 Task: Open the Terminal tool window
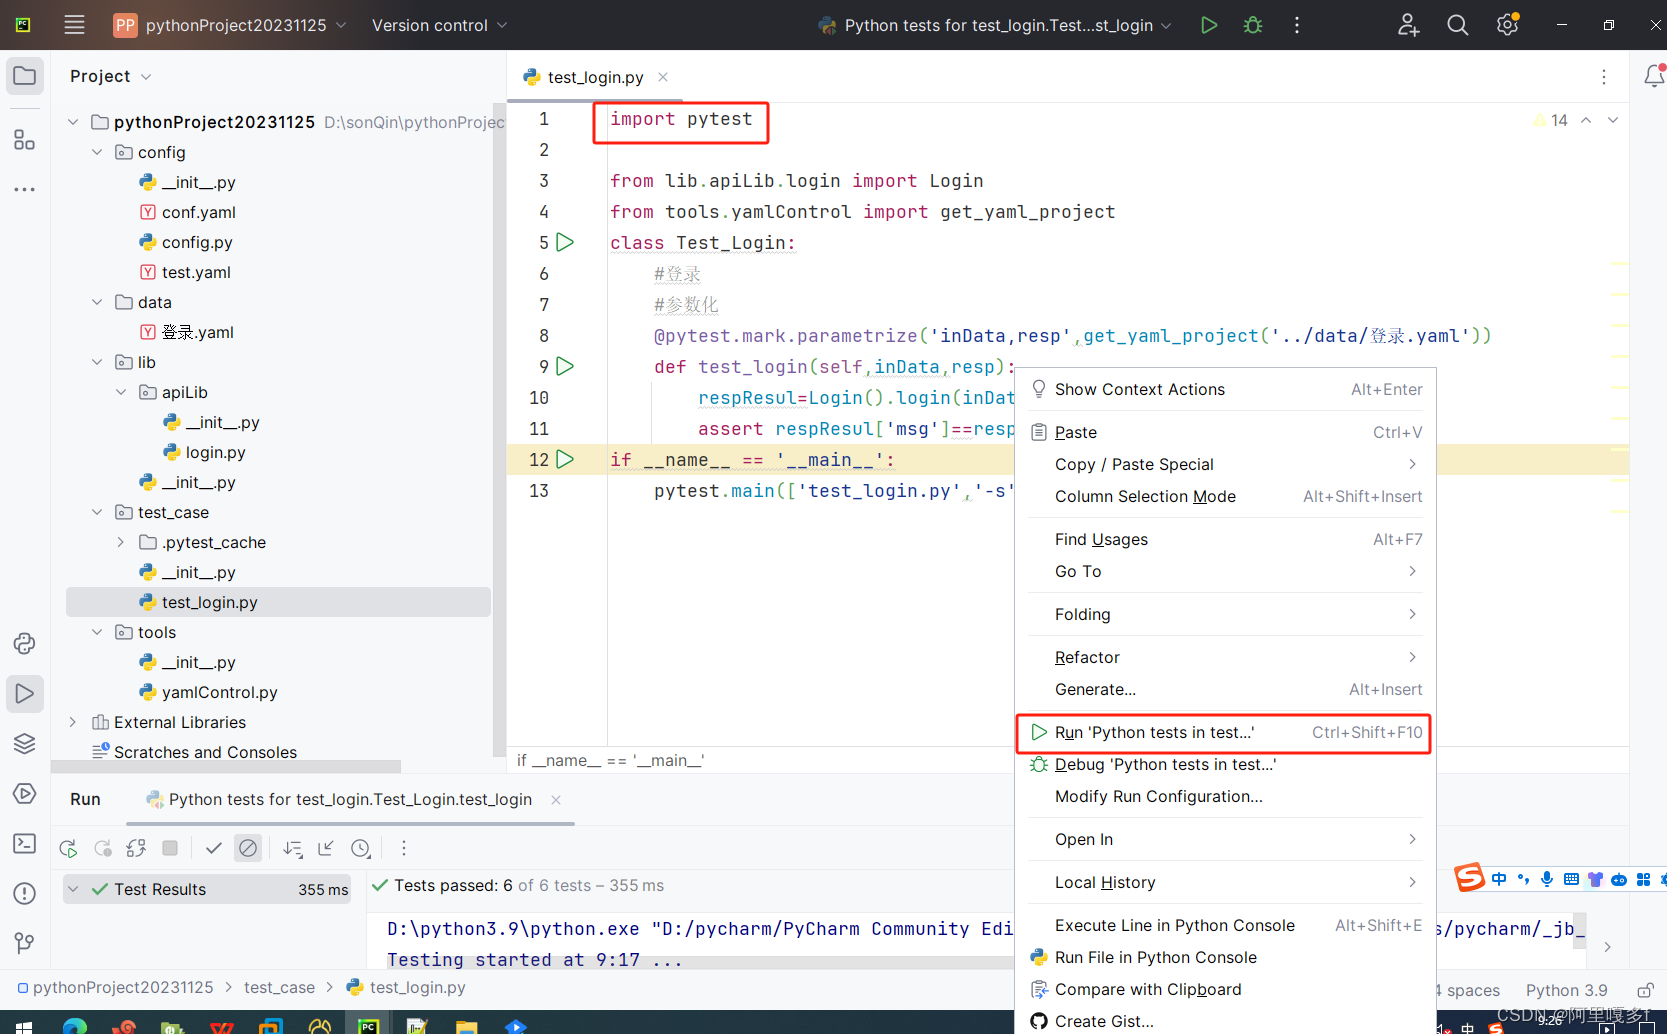25,843
